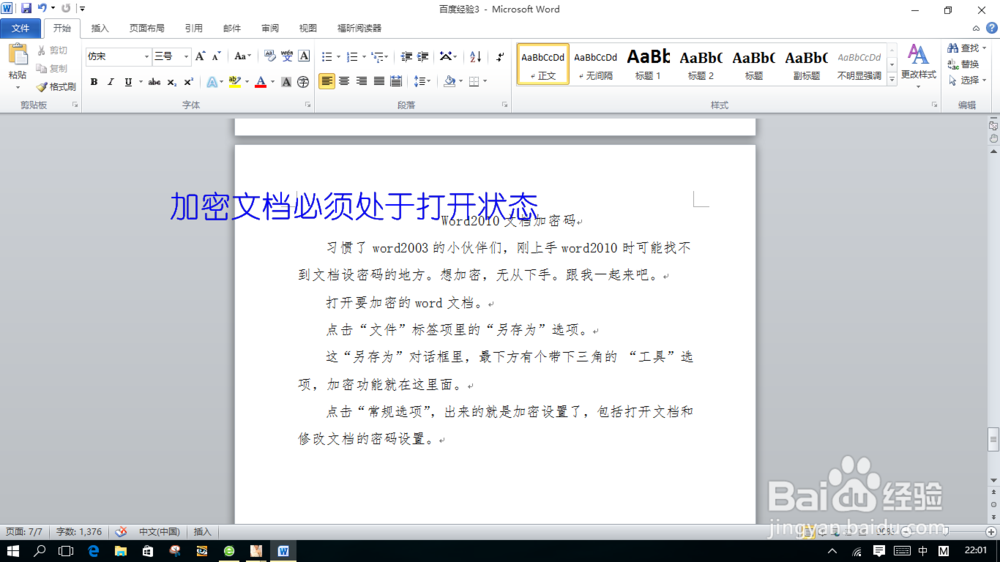Toggle Underline formatting

click(x=128, y=82)
